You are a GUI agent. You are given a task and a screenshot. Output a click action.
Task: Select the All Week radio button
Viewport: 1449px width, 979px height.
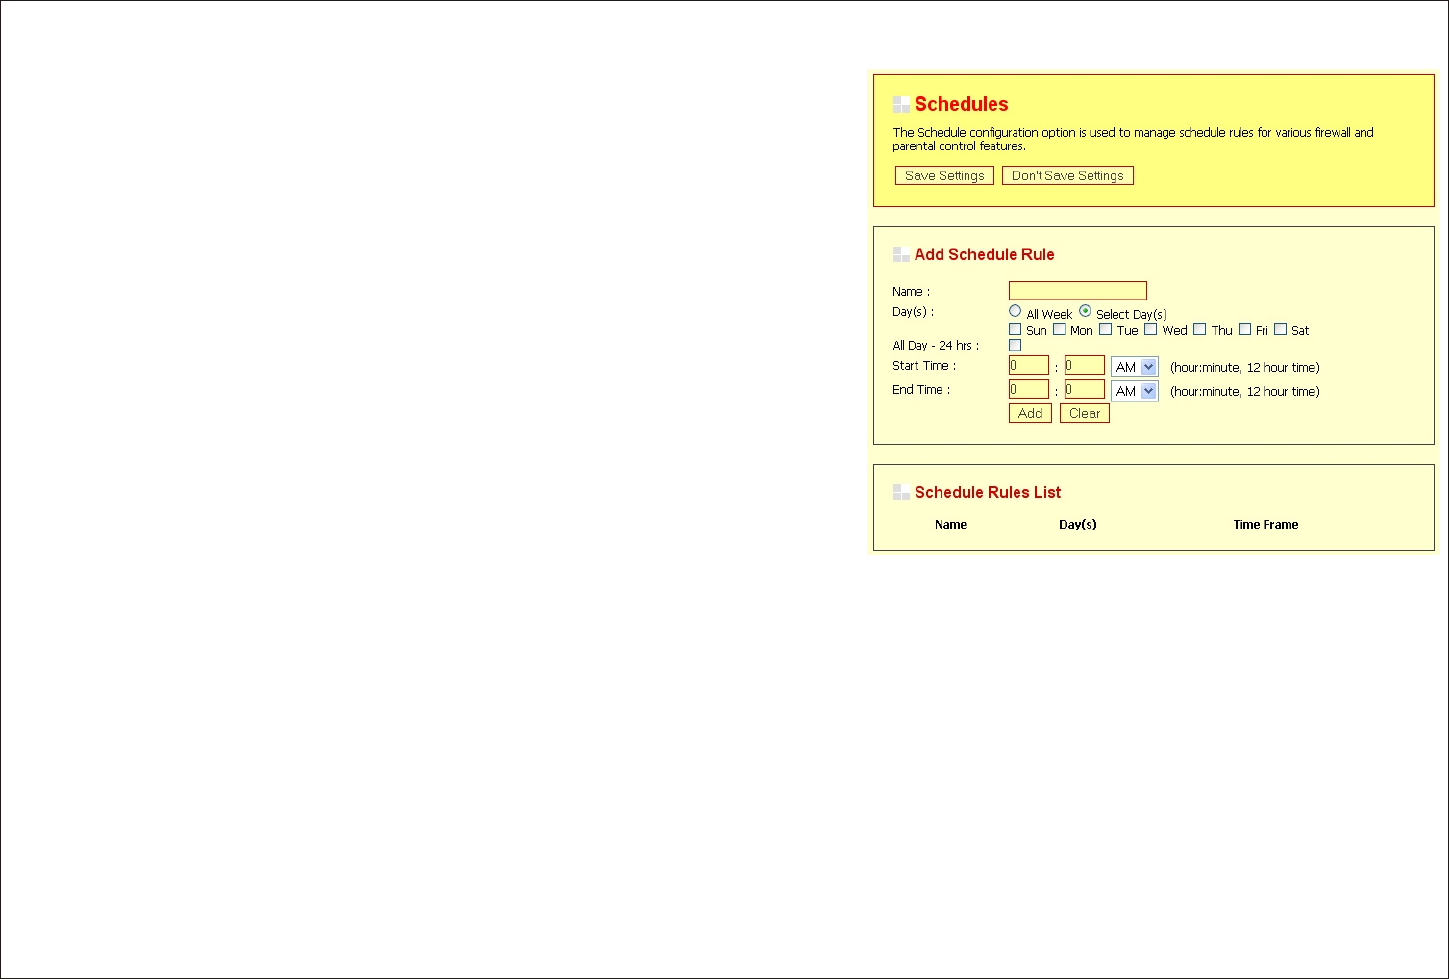tap(1015, 311)
